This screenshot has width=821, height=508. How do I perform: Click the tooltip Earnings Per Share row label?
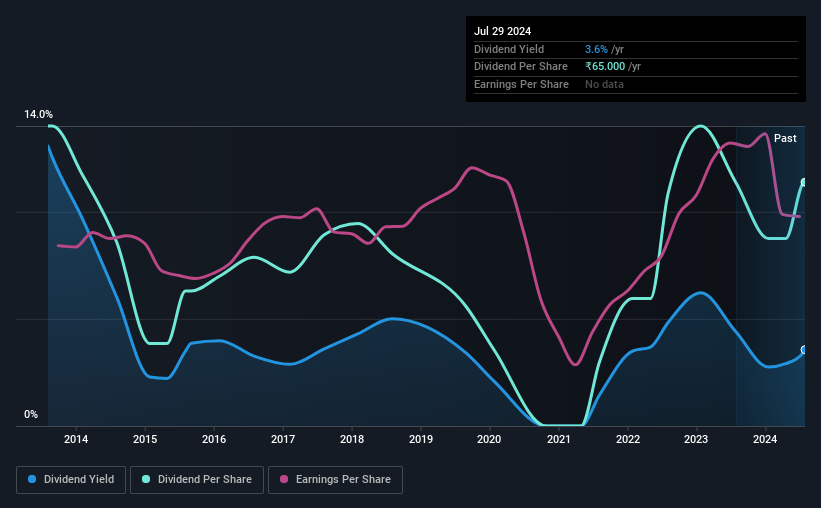[x=522, y=84]
